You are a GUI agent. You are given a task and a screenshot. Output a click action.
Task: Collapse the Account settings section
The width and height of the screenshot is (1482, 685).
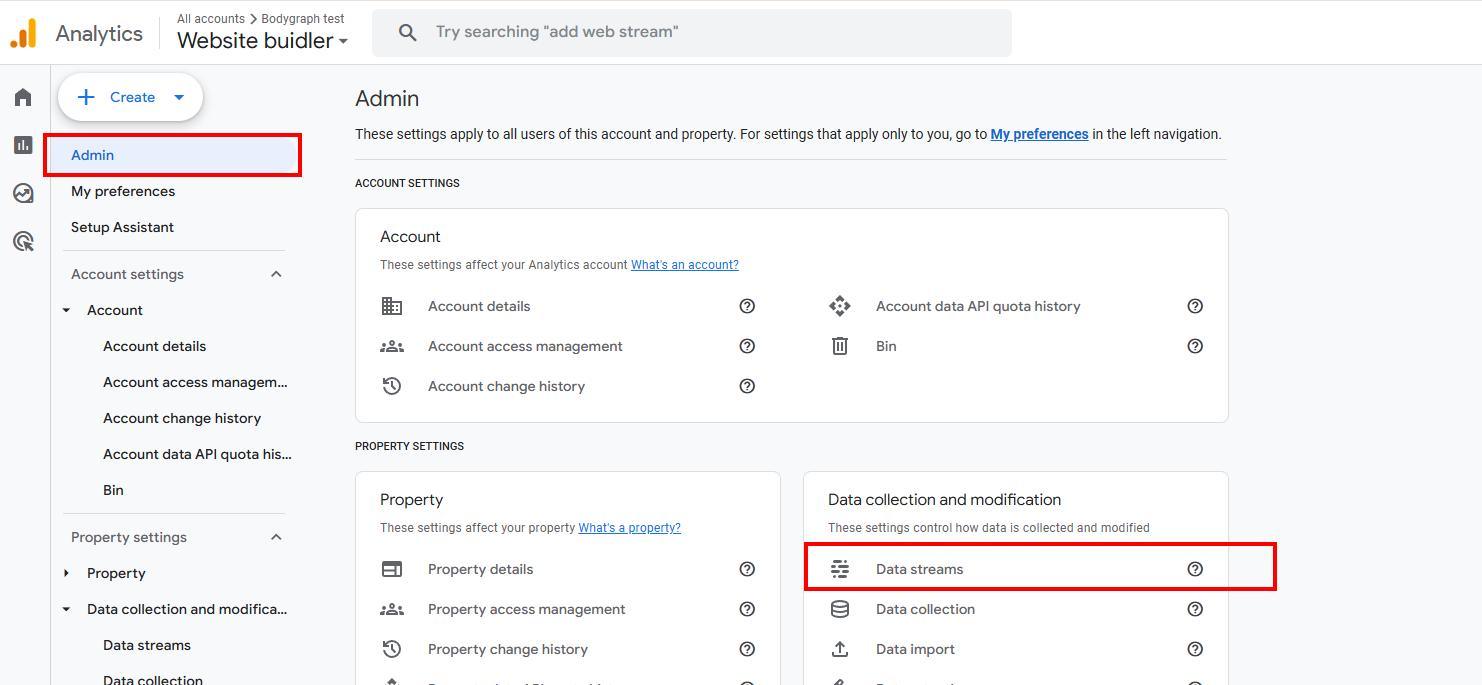click(x=276, y=274)
